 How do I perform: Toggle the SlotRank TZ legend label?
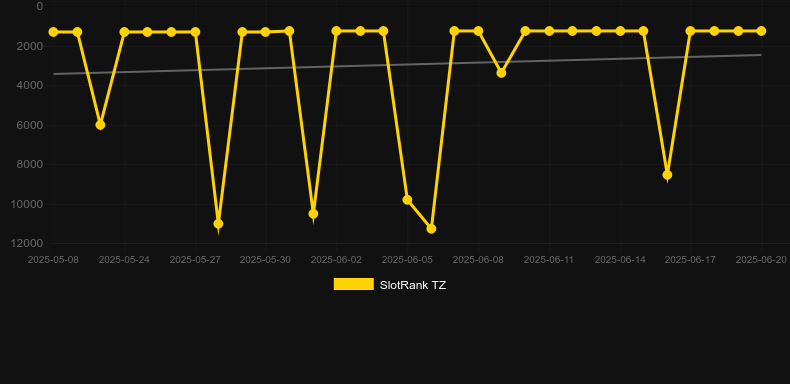click(x=413, y=285)
